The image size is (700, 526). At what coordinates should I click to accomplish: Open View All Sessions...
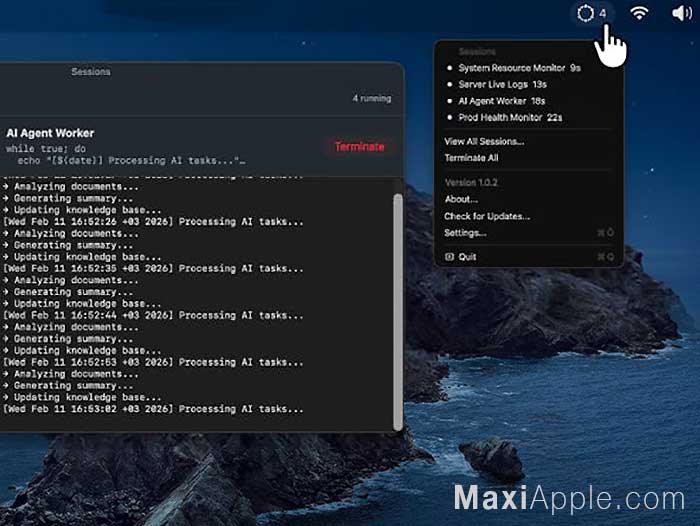click(484, 142)
